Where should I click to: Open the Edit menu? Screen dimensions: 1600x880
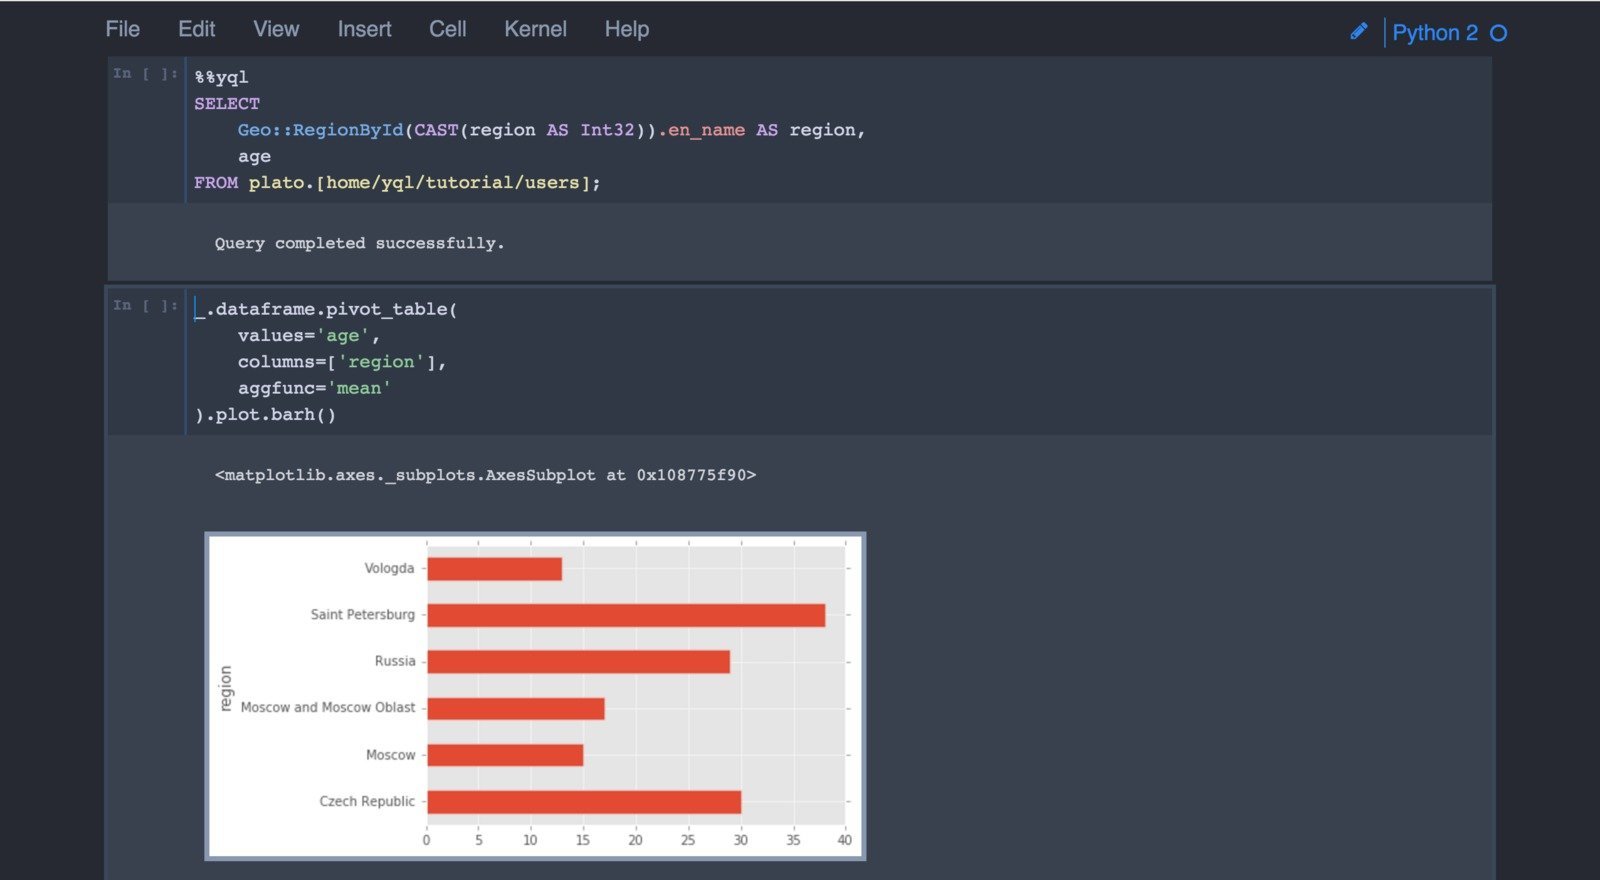click(x=196, y=29)
